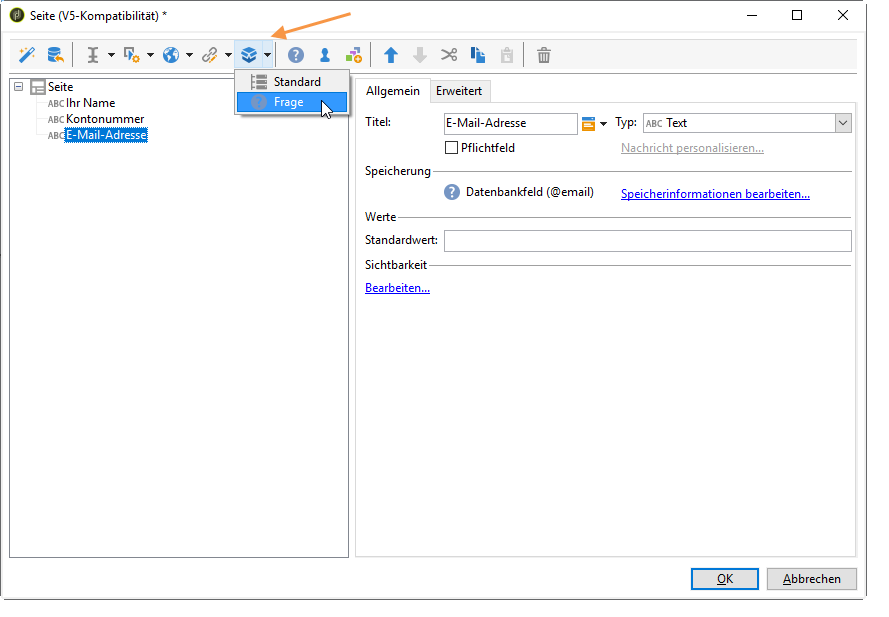Click Nachricht personalisieren link
Image resolution: width=889 pixels, height=617 pixels.
tap(692, 148)
